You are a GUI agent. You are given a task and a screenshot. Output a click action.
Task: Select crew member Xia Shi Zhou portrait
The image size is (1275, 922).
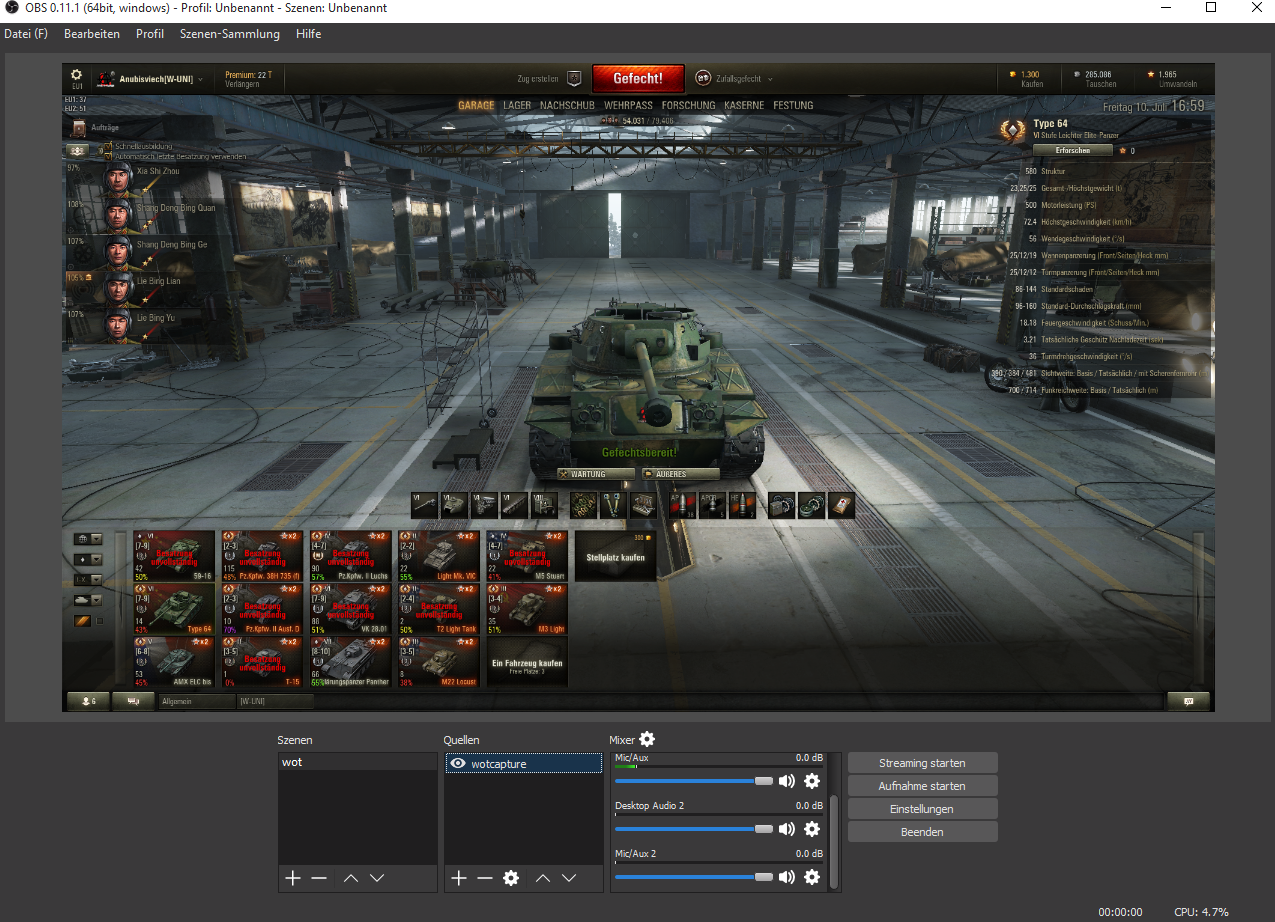[119, 180]
